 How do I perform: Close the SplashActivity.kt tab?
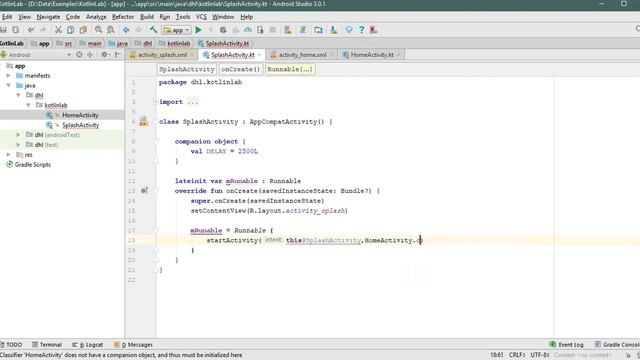tap(259, 55)
